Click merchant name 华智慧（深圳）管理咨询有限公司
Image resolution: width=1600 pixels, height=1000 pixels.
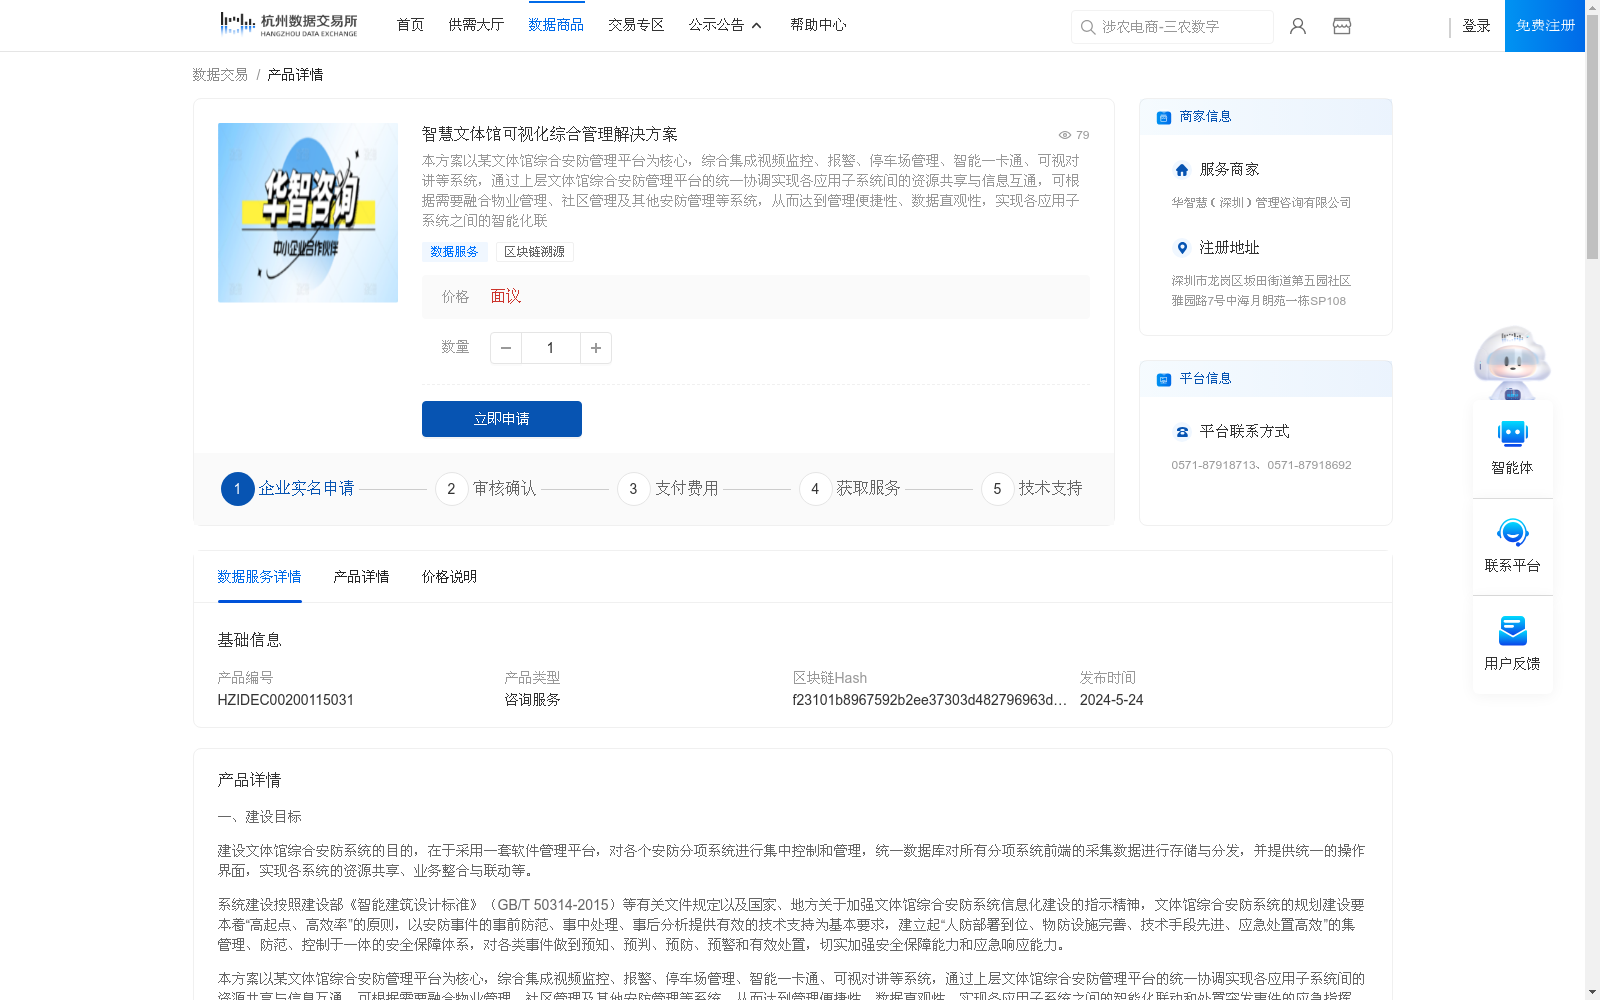point(1261,203)
